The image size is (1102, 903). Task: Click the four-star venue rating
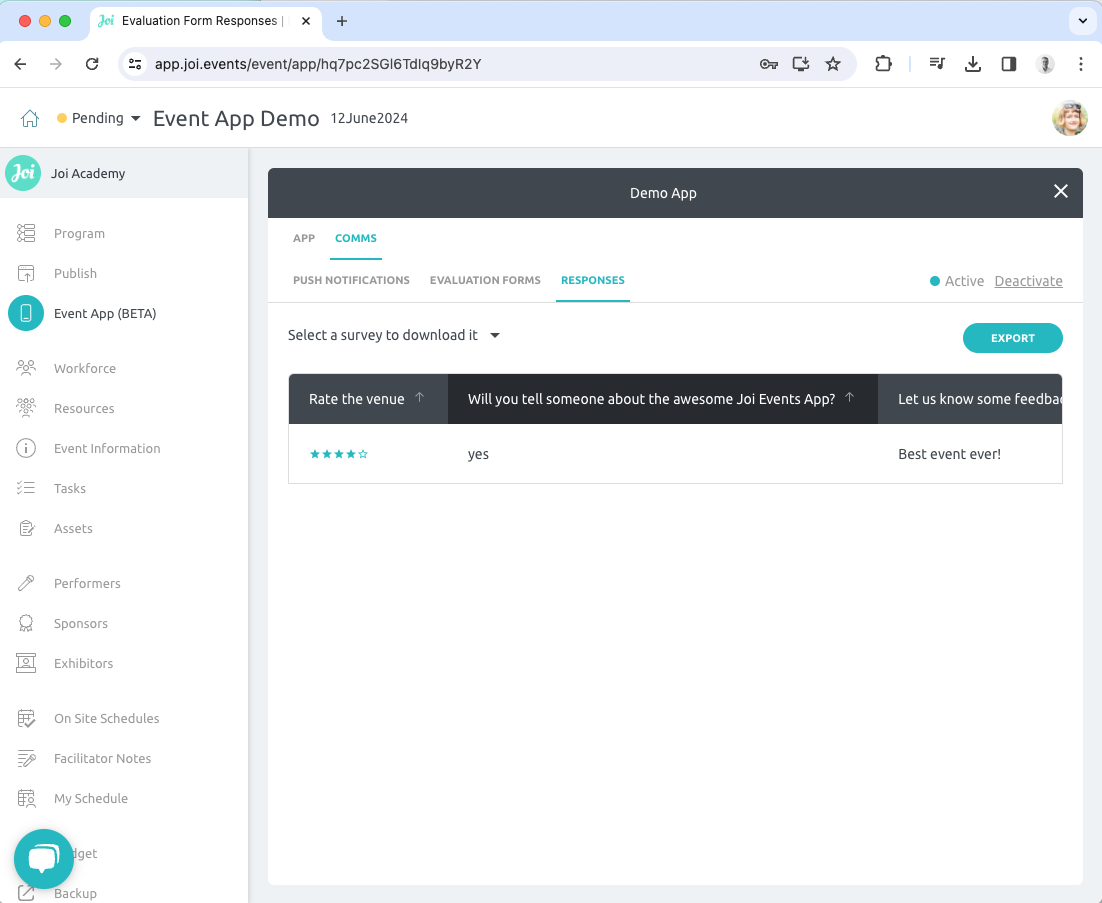pyautogui.click(x=339, y=454)
